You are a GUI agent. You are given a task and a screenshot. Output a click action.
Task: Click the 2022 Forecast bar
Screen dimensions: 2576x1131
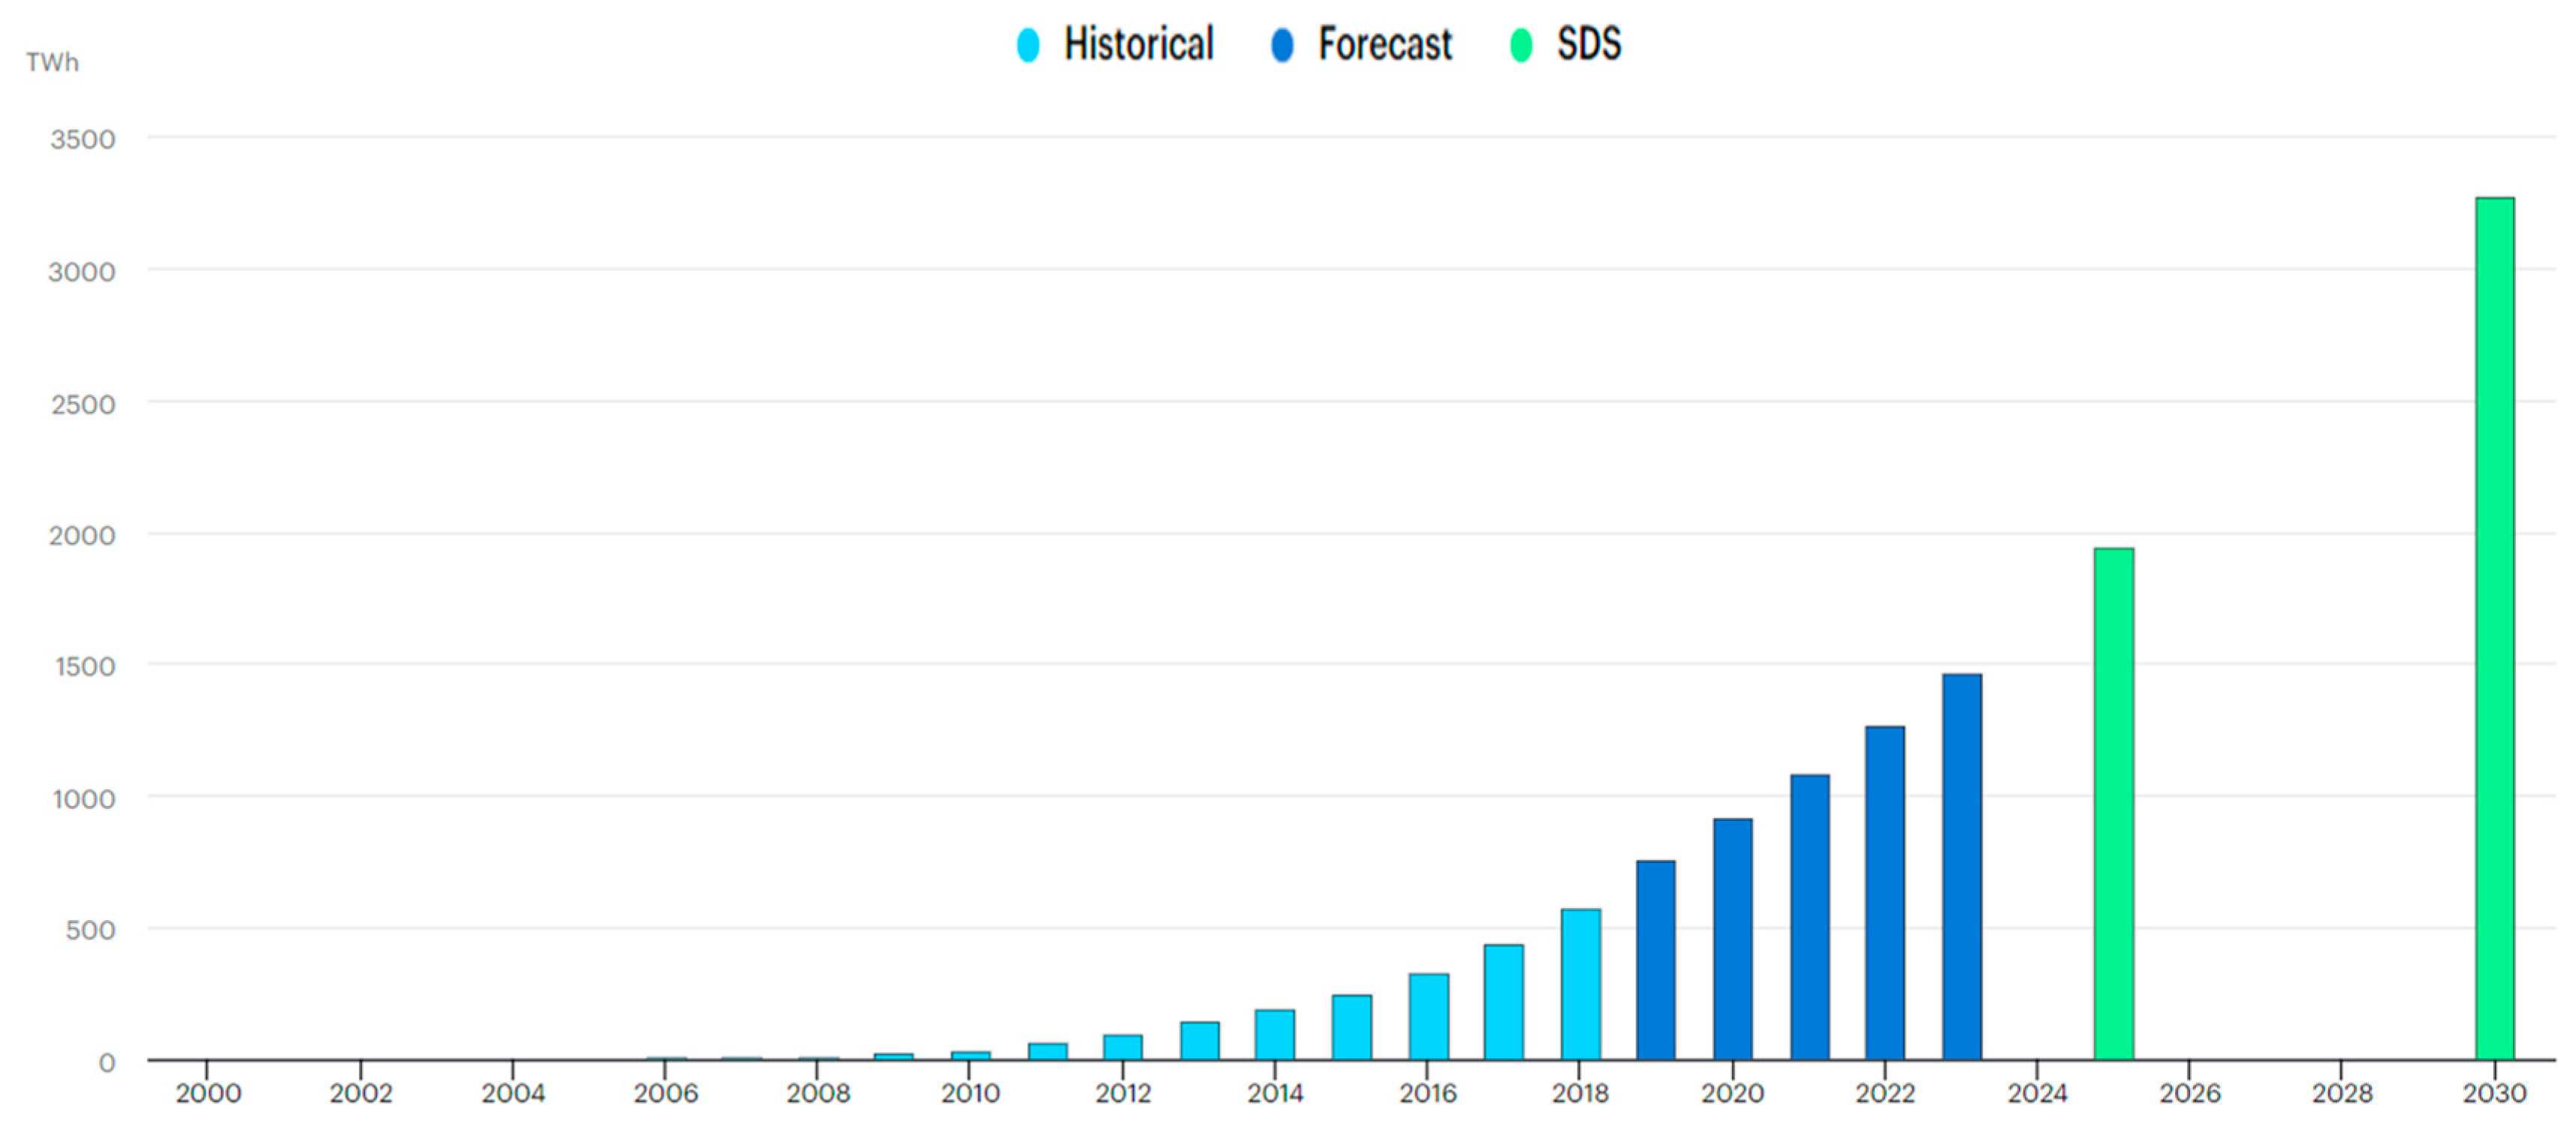tap(1884, 892)
